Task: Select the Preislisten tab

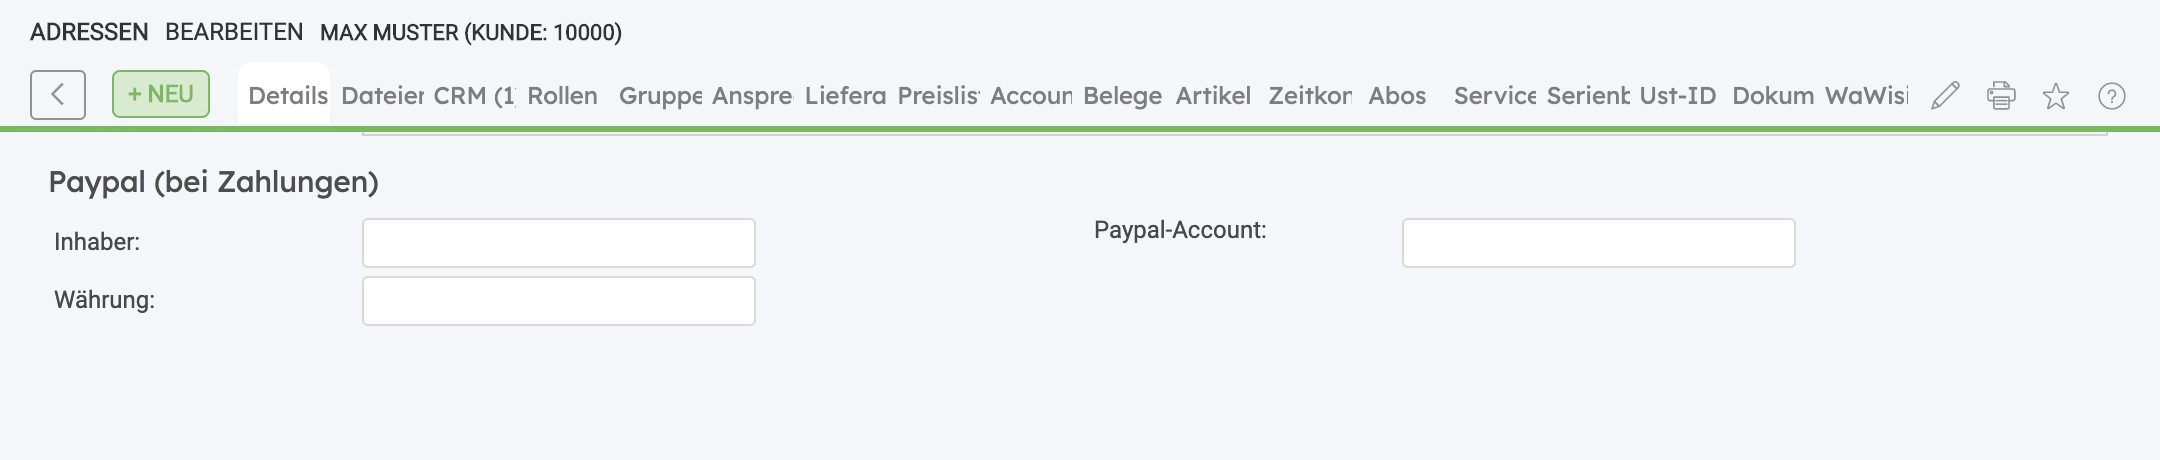Action: 938,96
